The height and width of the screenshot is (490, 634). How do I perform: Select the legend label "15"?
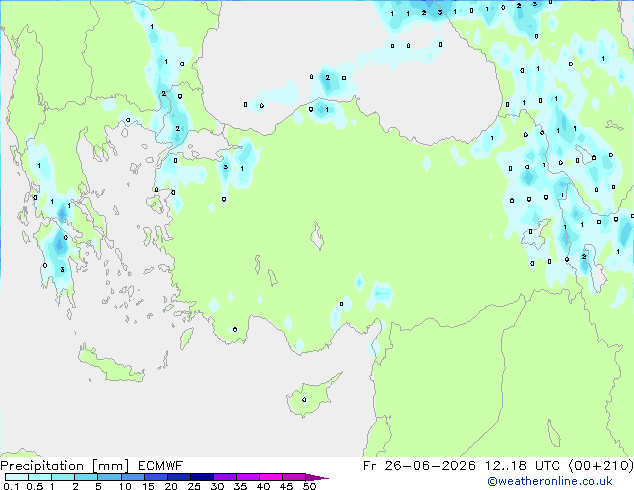148,486
